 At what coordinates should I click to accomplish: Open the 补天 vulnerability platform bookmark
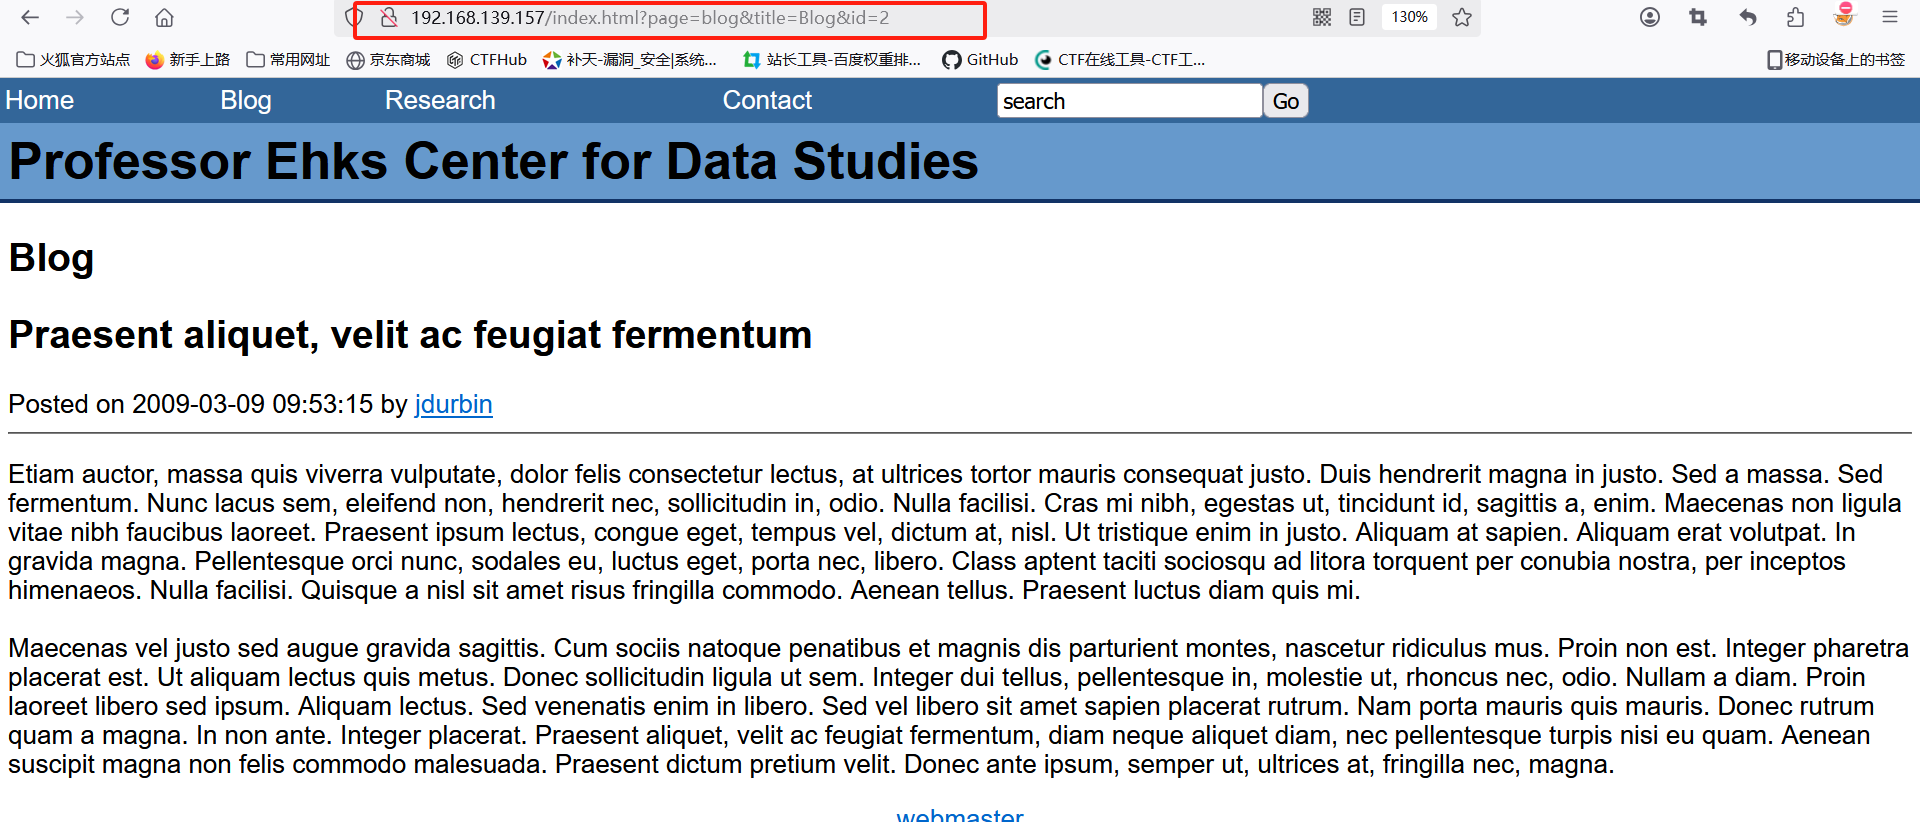click(630, 60)
